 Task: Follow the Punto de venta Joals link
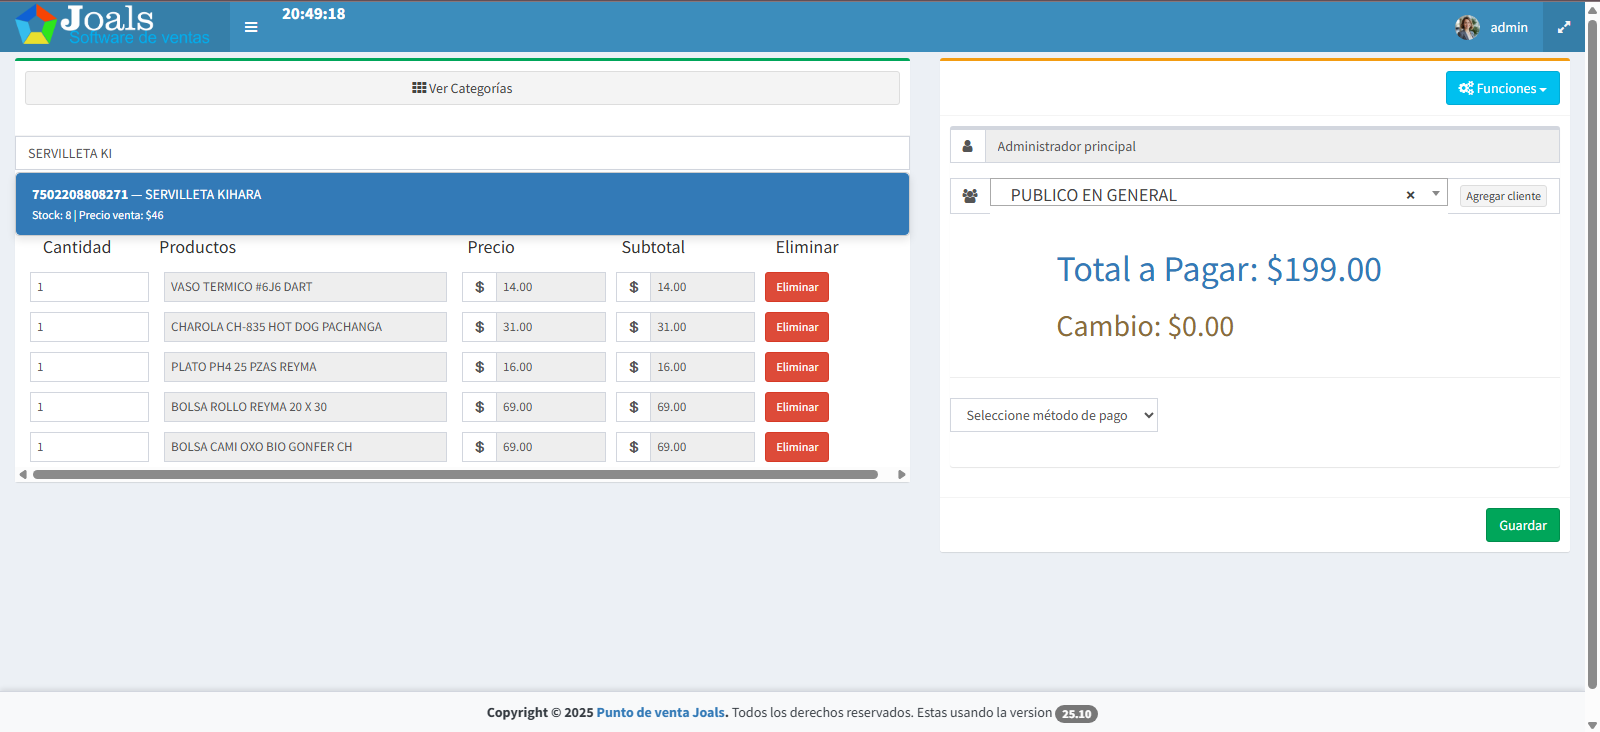pyautogui.click(x=662, y=713)
